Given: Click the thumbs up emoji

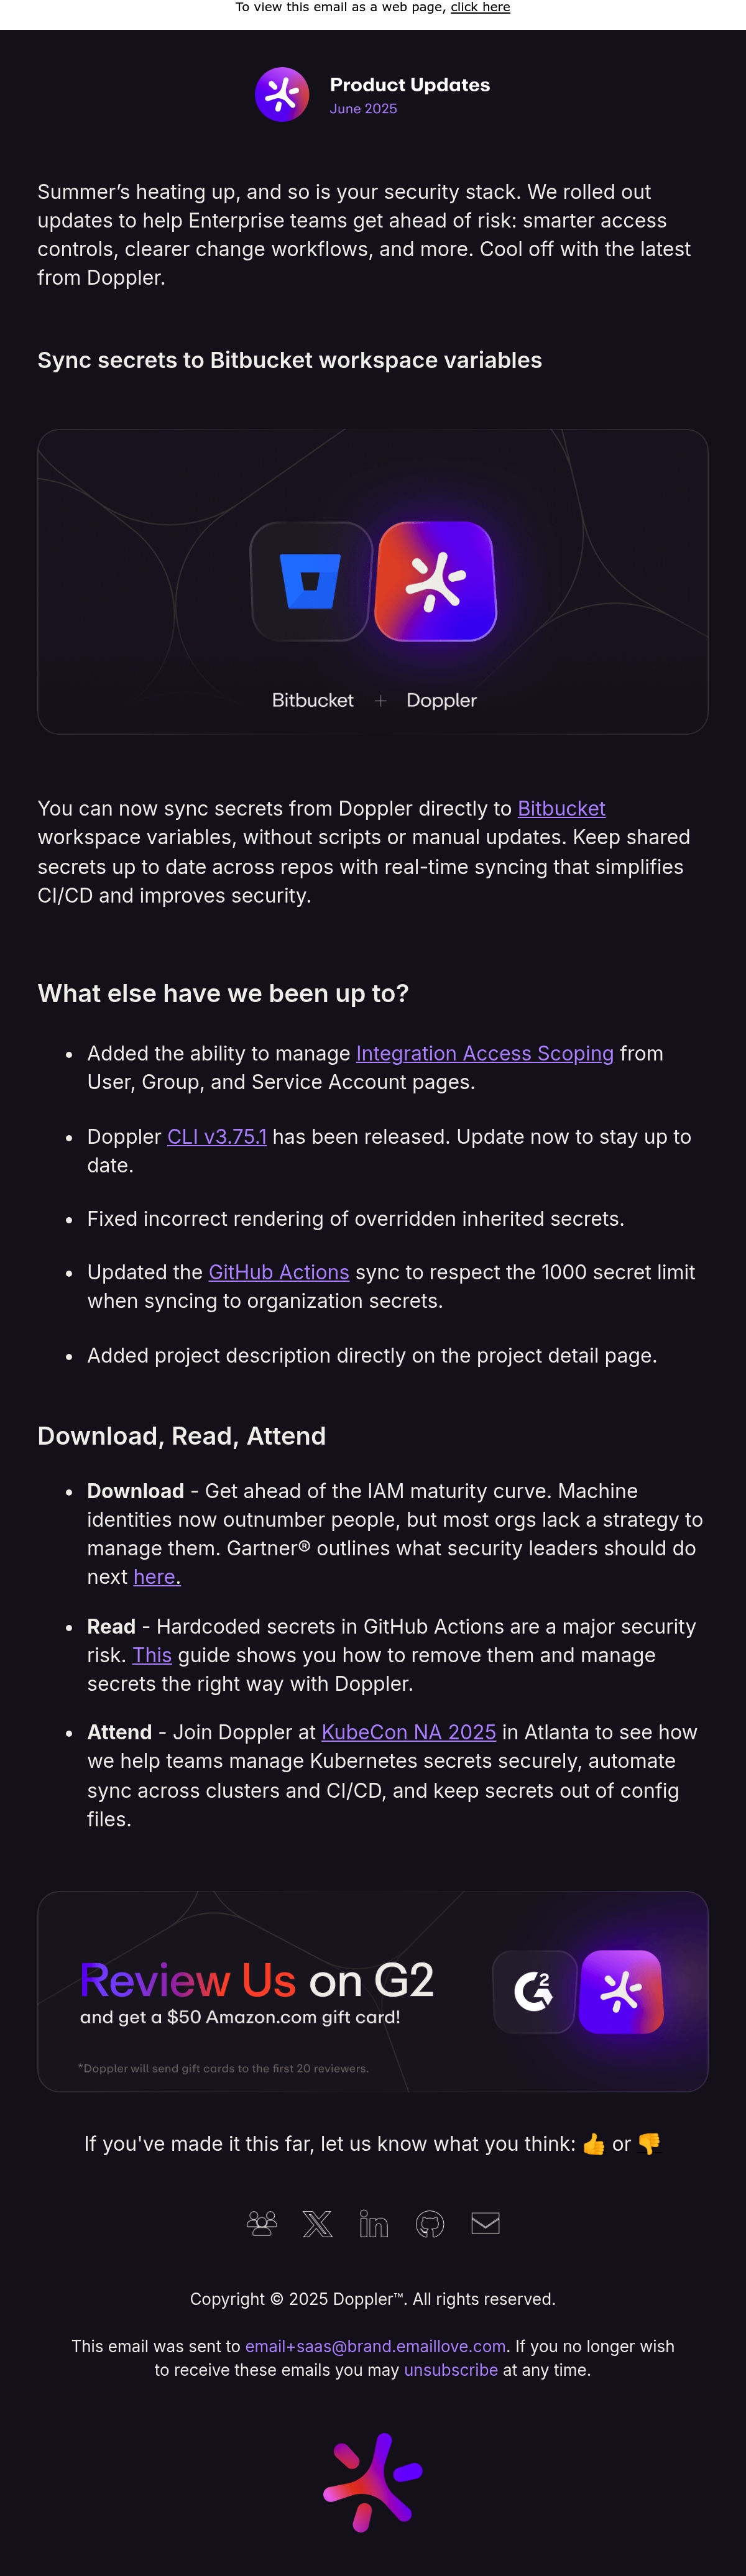Looking at the screenshot, I should click(x=594, y=2144).
